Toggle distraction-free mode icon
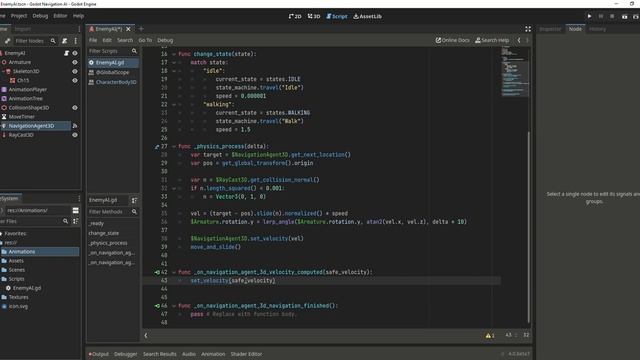This screenshot has width=640, height=360. (x=528, y=29)
